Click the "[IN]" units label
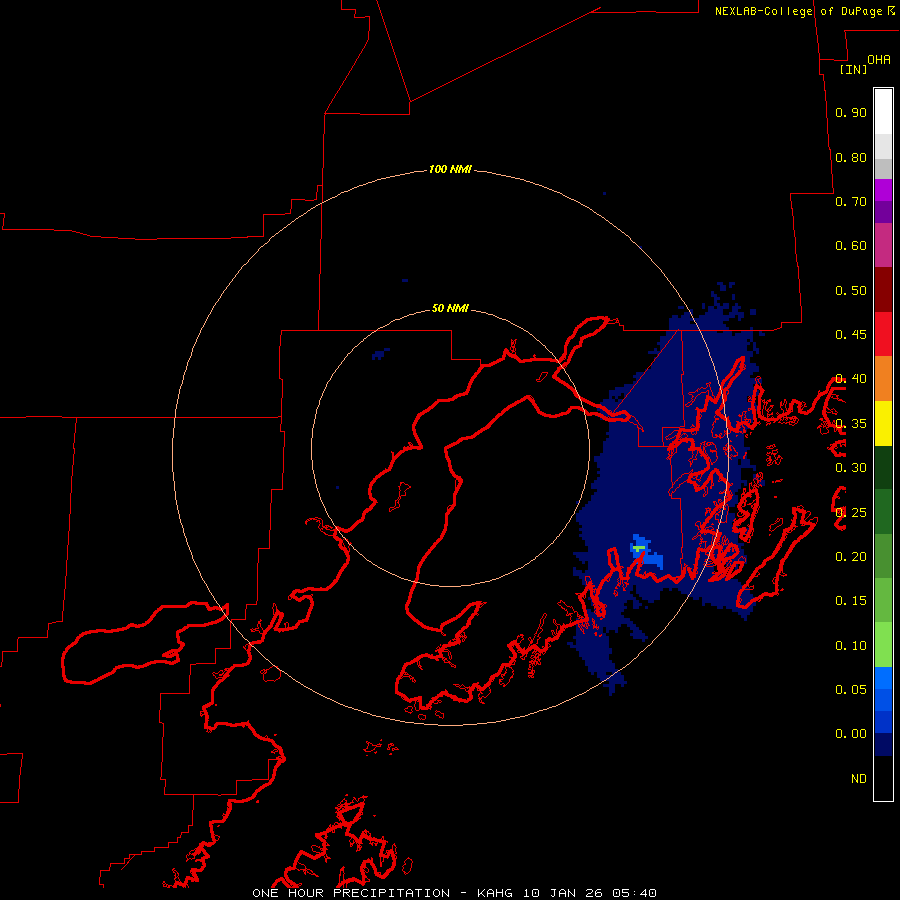 (853, 69)
